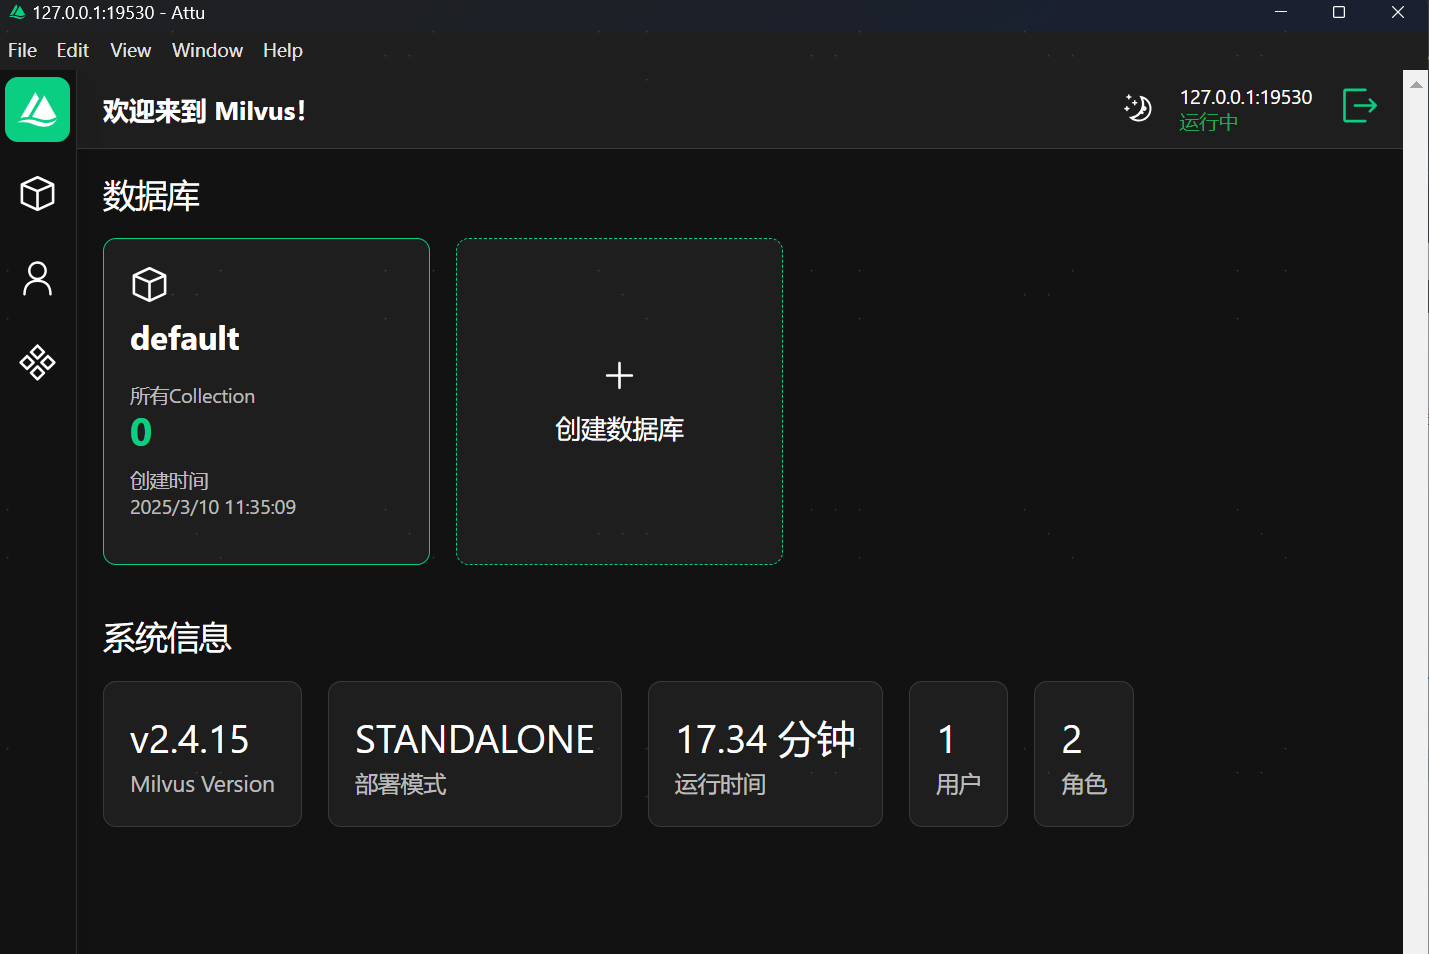
Task: Click the 所有Collection label
Action: tap(192, 396)
